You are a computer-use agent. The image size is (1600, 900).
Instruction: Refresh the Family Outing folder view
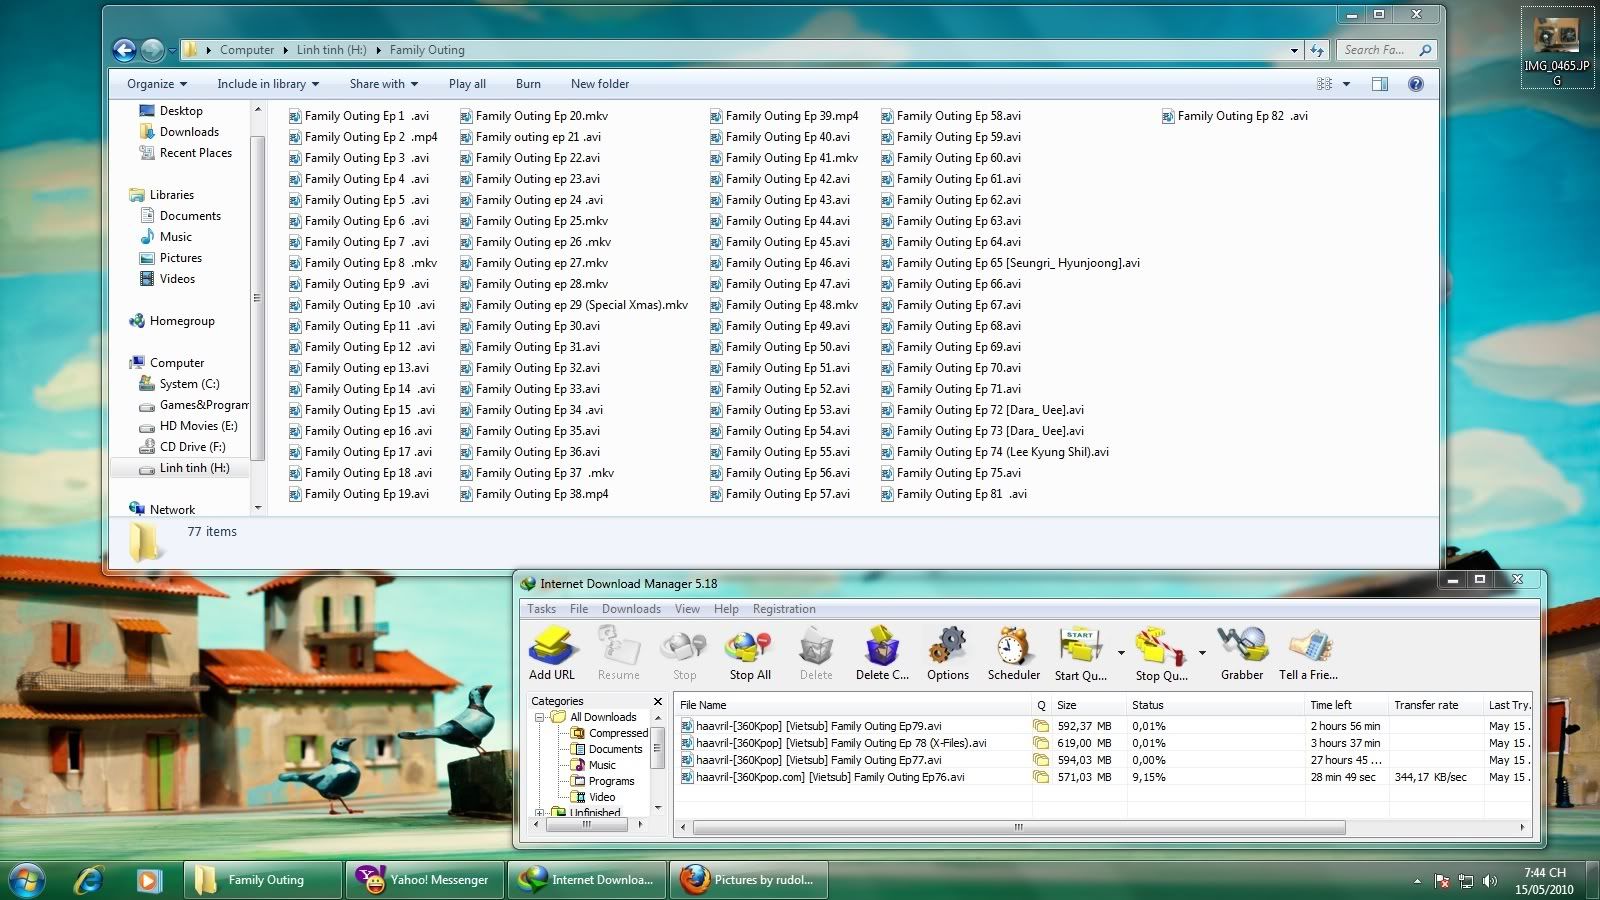pos(1317,50)
